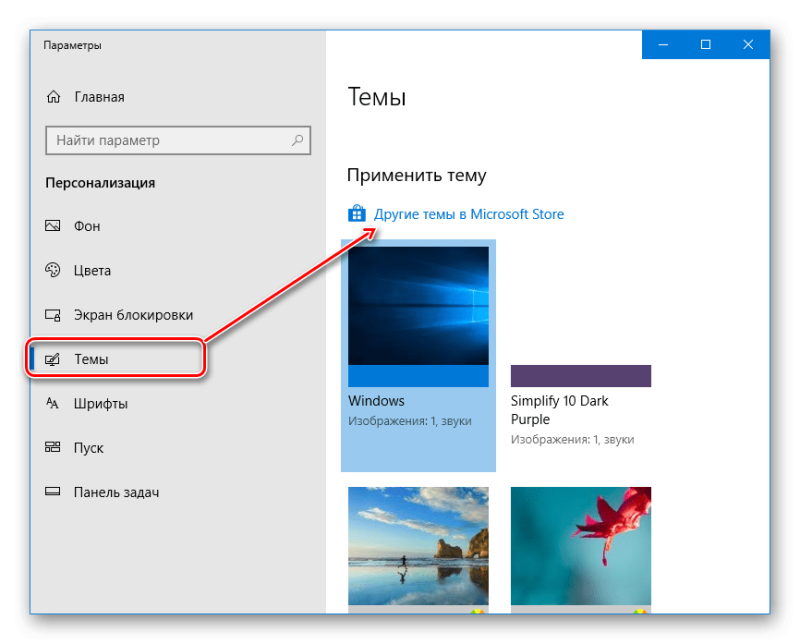Open Другие темы в Microsoft Store link
Viewport: 800px width, 644px height.
point(469,214)
